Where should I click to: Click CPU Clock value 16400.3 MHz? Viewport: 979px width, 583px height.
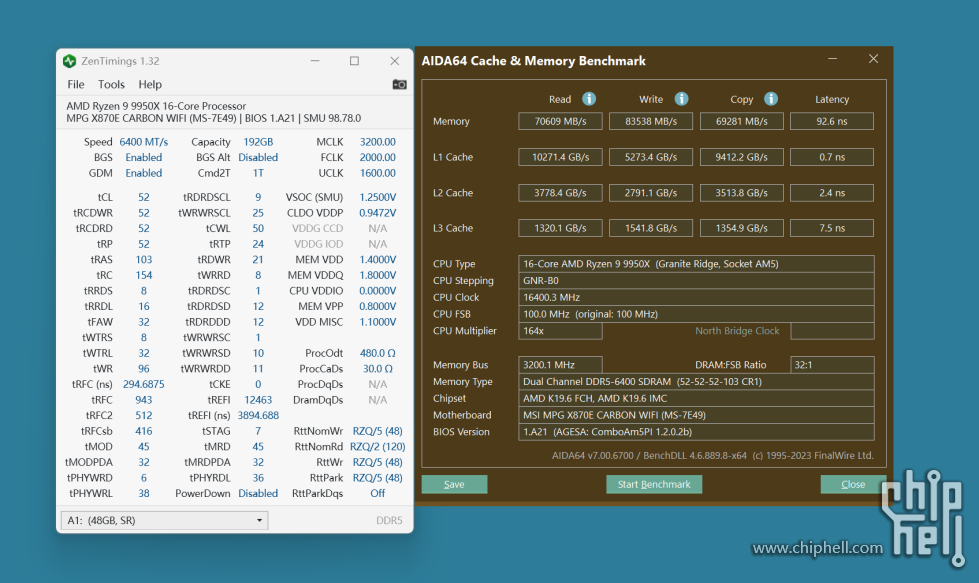(696, 297)
